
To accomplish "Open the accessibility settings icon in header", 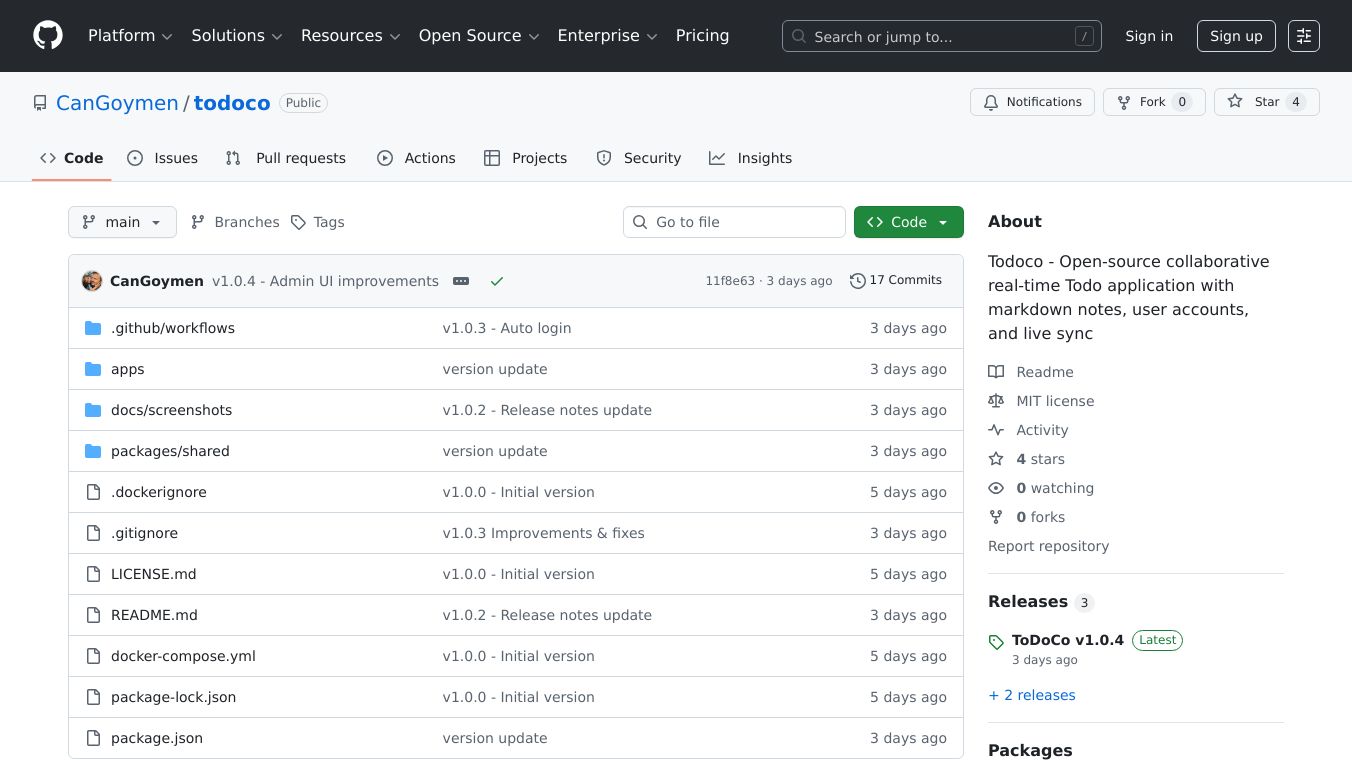I will [x=1303, y=36].
